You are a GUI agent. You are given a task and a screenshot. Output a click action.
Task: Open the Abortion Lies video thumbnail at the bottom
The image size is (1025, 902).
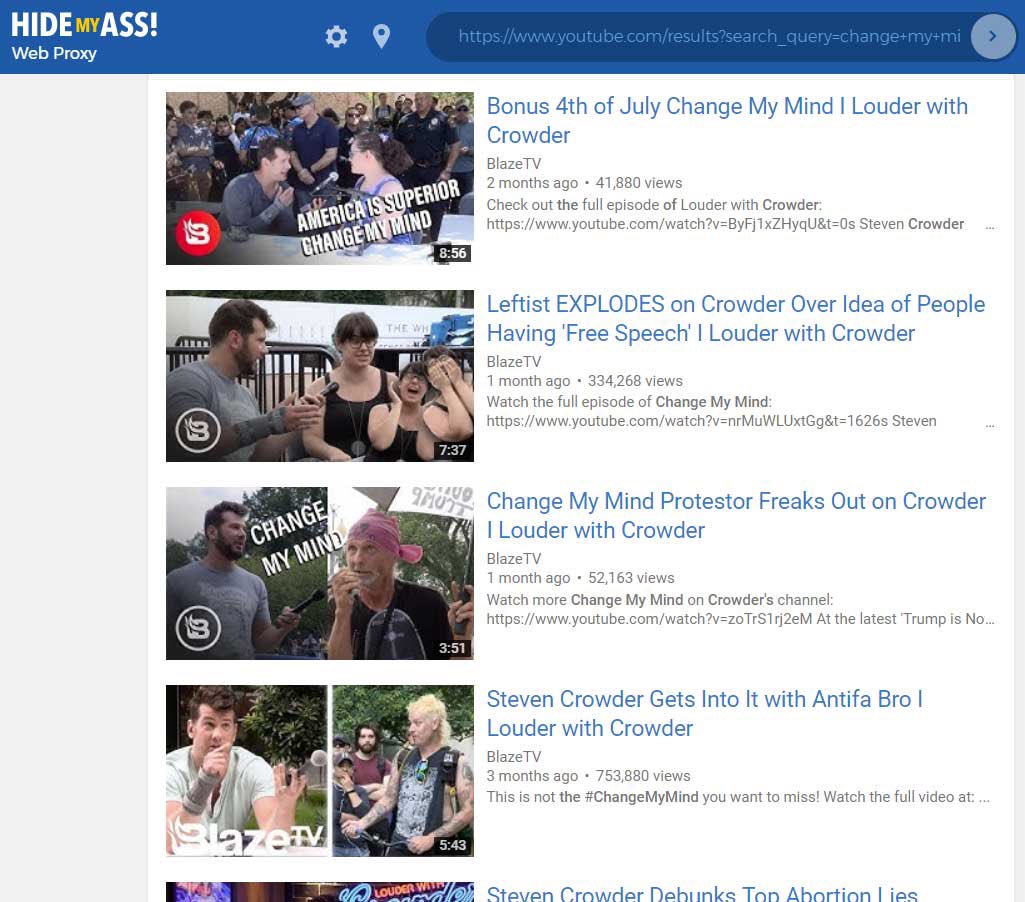tap(320, 892)
